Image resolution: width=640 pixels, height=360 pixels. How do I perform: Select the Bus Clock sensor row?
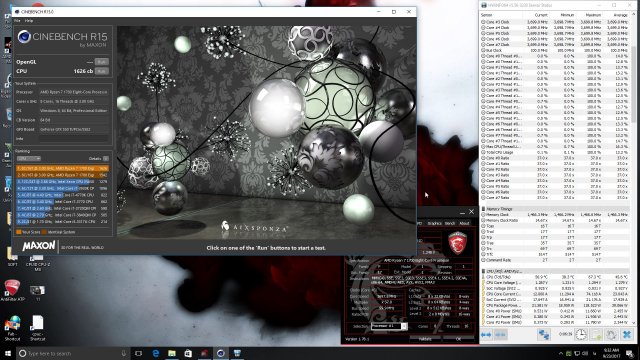[556, 50]
